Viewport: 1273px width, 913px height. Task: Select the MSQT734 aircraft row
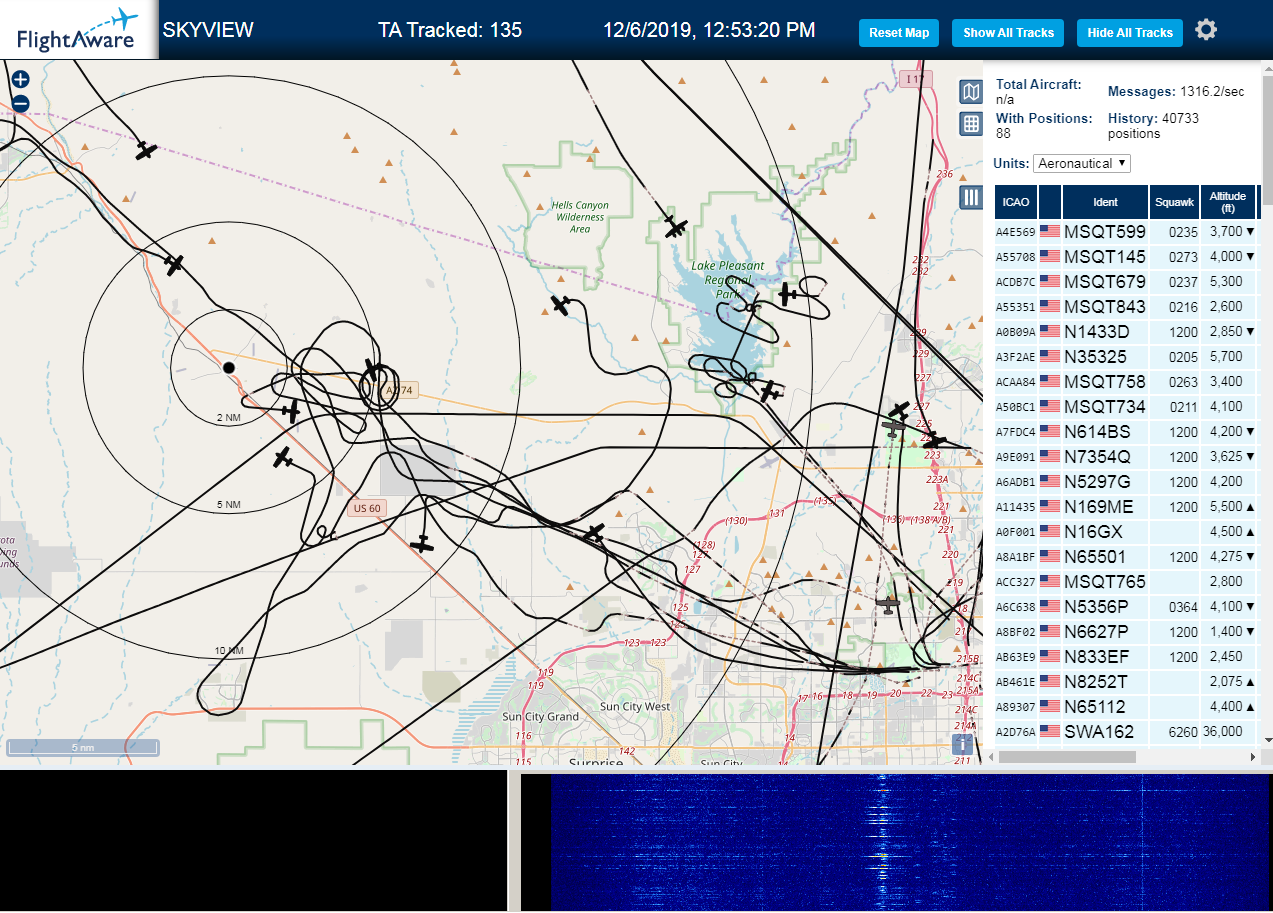pos(1125,407)
